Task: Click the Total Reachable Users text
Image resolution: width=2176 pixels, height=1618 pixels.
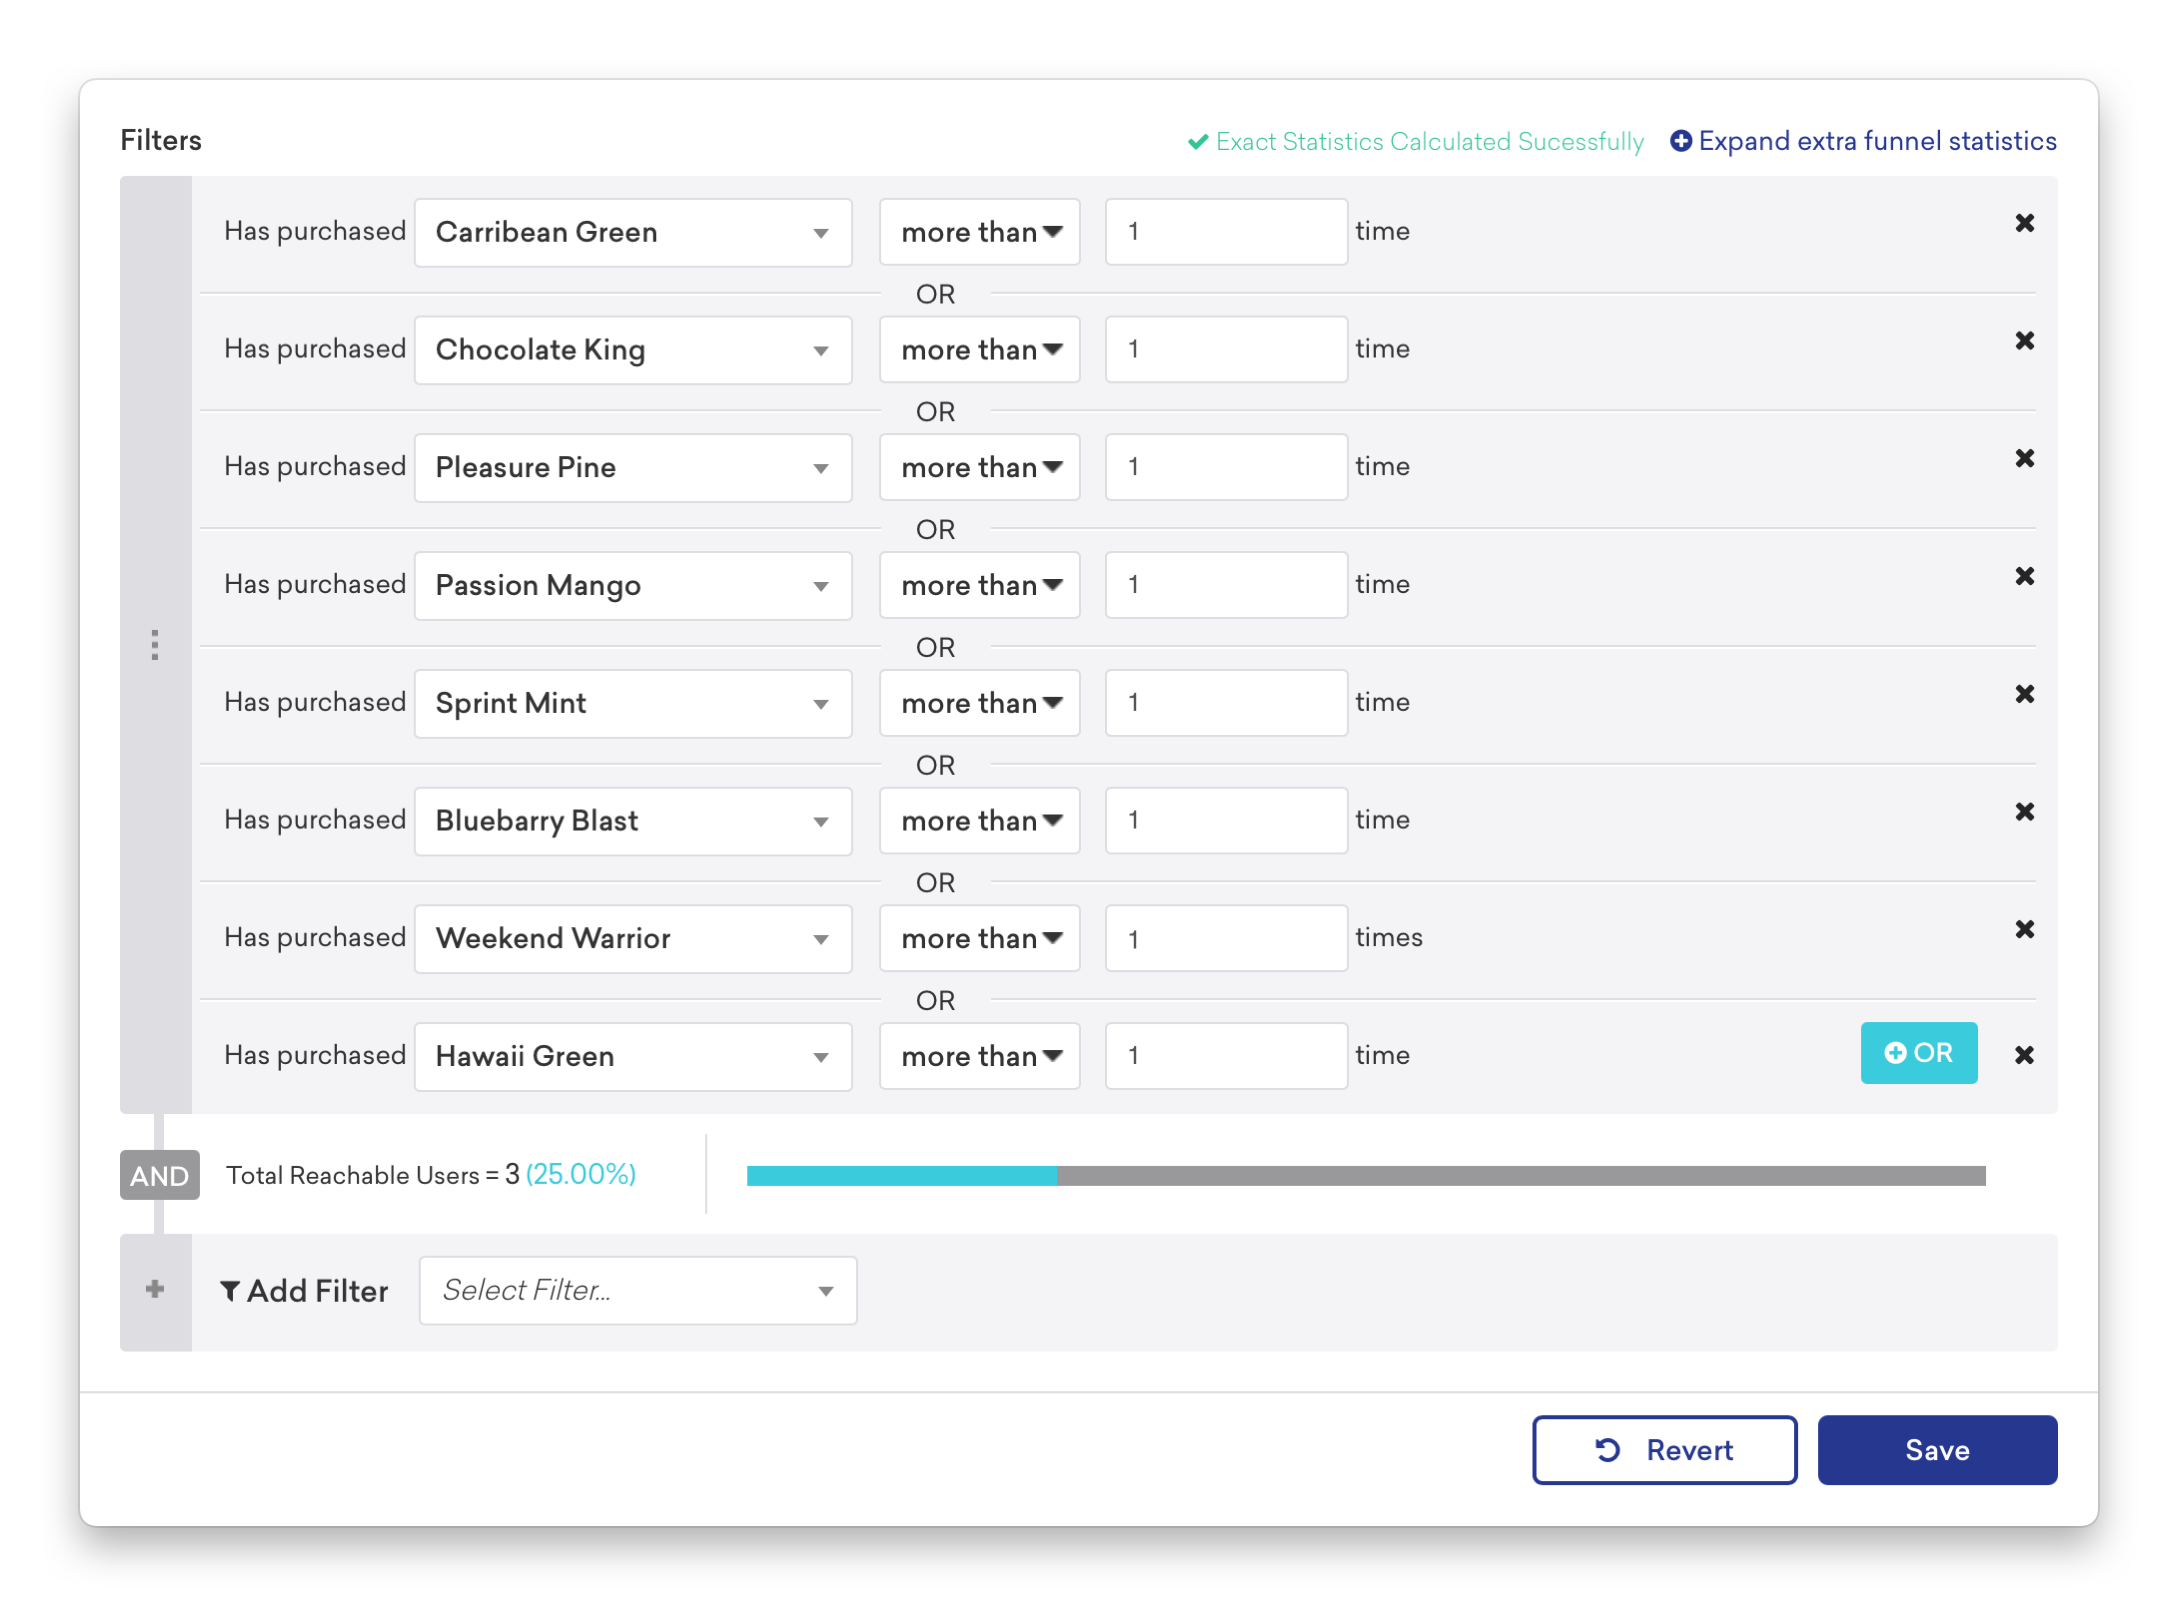Action: tap(353, 1175)
